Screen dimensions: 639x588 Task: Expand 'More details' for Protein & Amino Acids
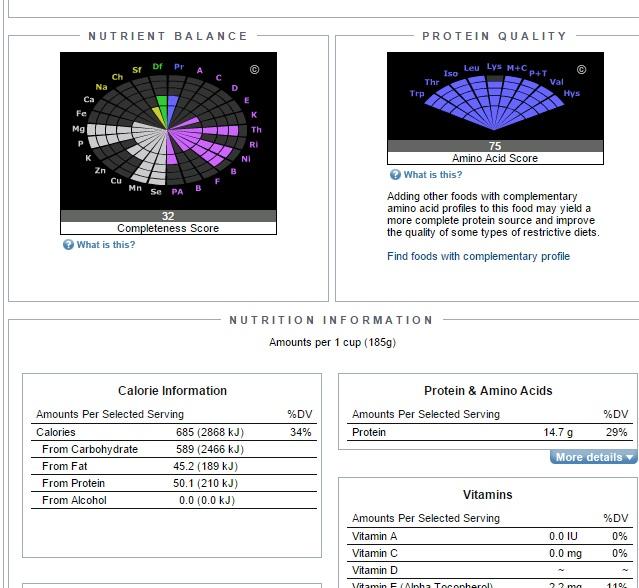pyautogui.click(x=593, y=457)
